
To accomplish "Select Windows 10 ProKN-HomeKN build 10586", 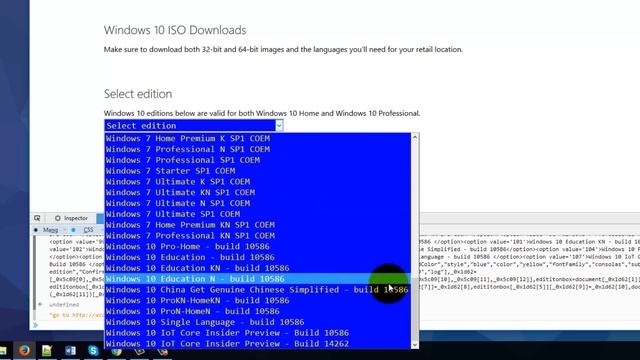I will tap(258, 300).
